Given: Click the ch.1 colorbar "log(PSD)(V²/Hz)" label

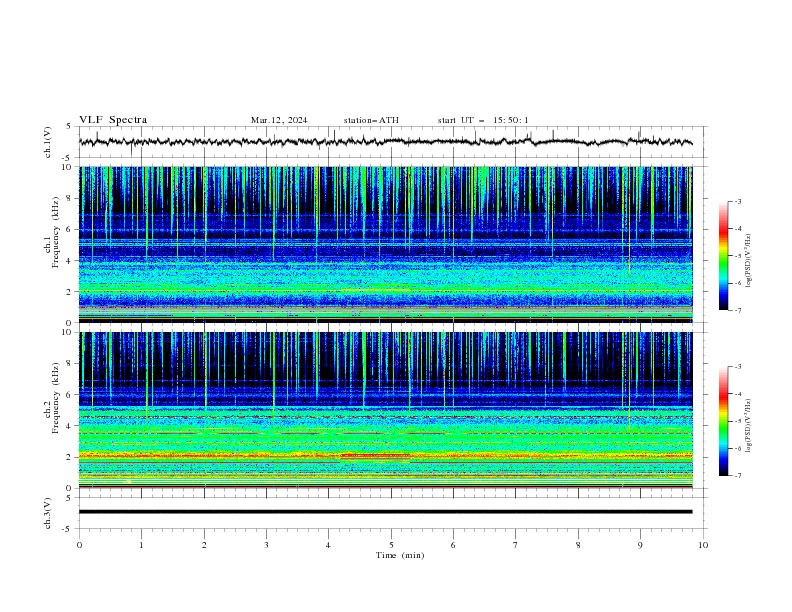Looking at the screenshot, I should (x=748, y=261).
